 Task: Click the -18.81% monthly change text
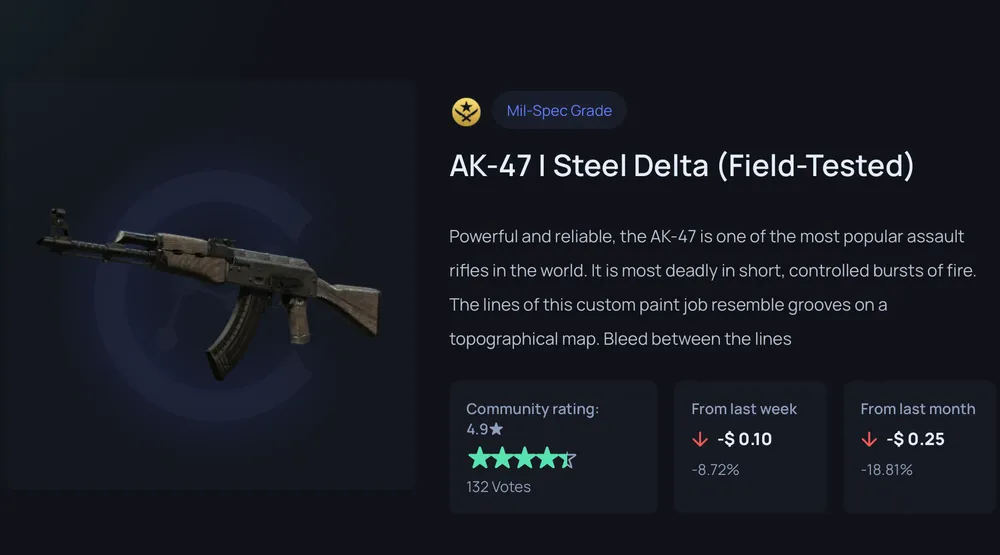click(x=886, y=470)
